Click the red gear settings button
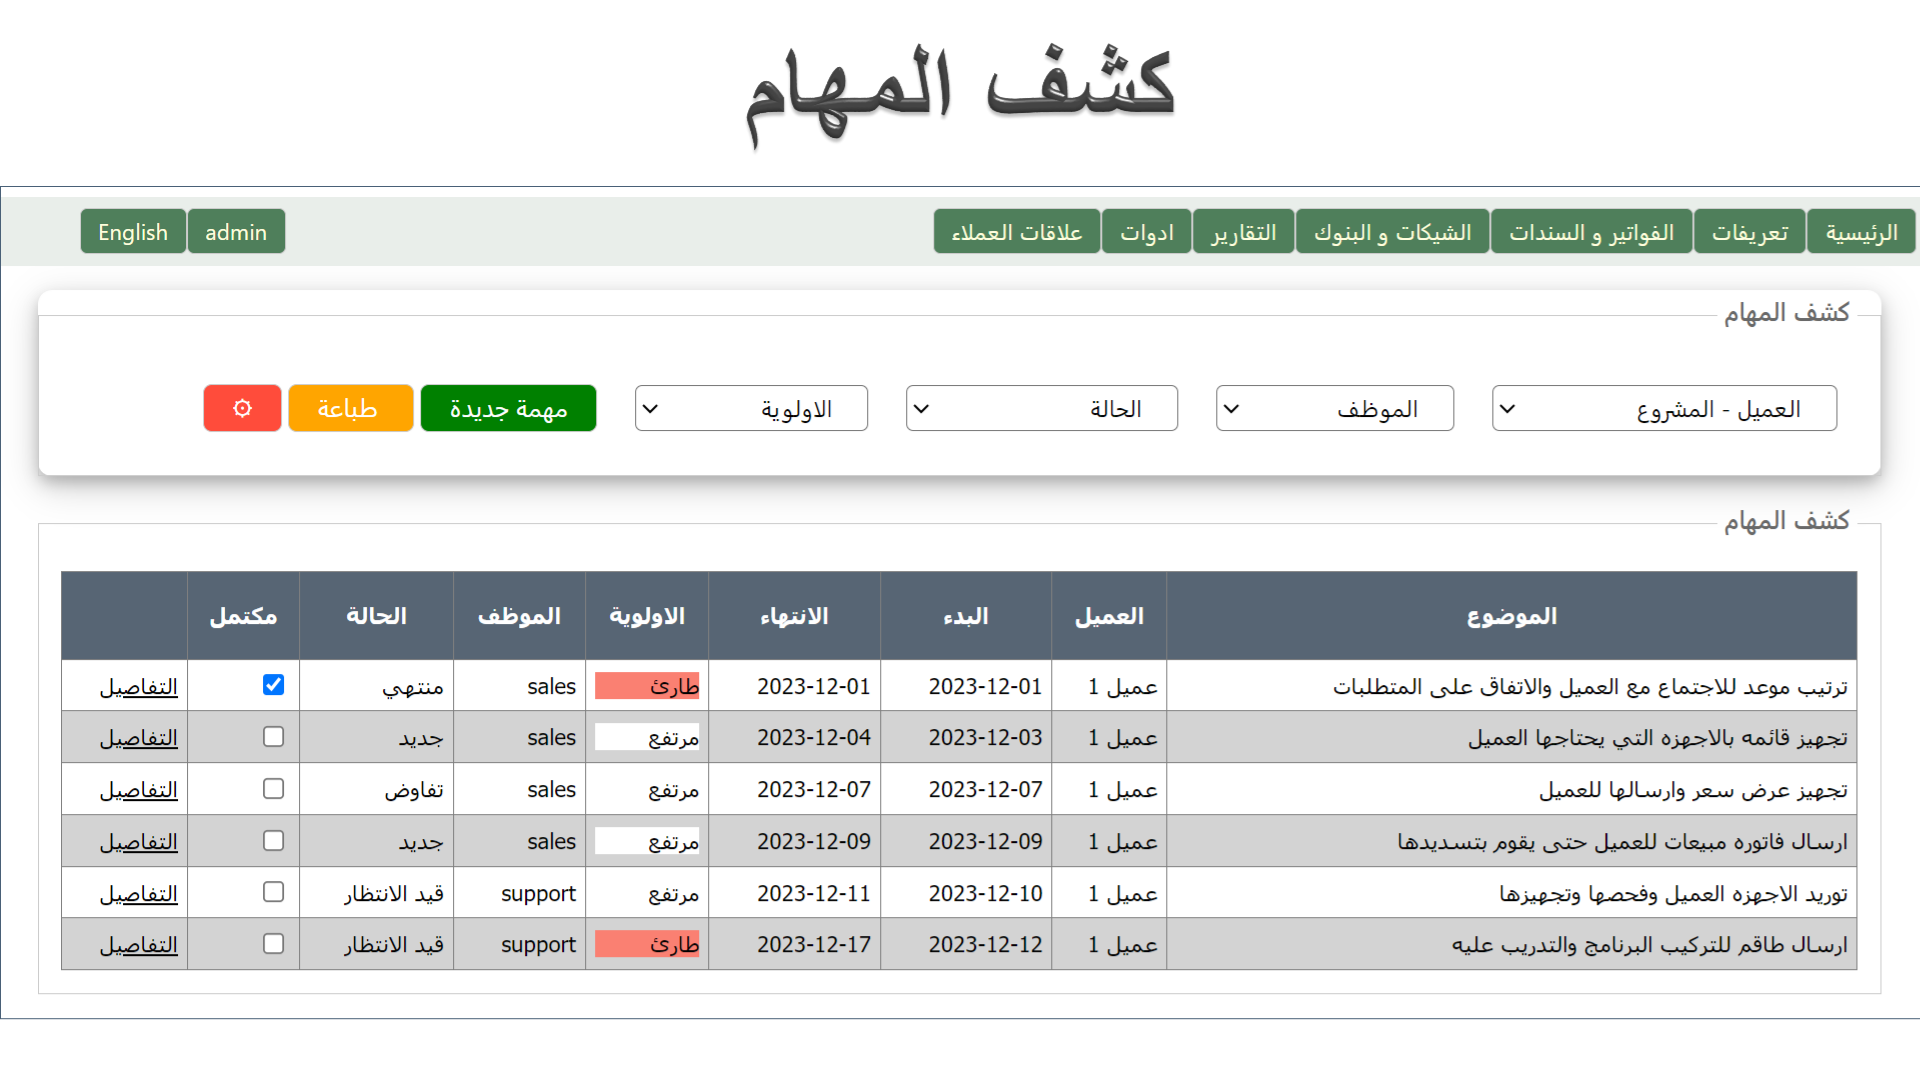This screenshot has height=1080, width=1920. point(242,408)
